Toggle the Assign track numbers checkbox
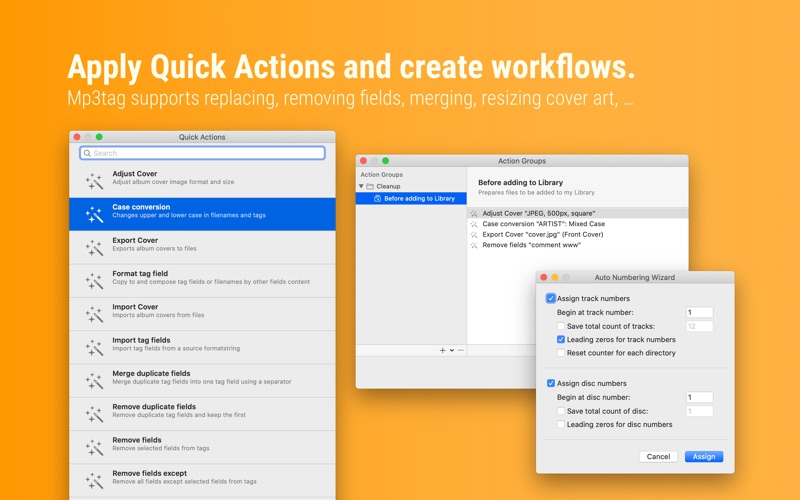The width and height of the screenshot is (800, 500). pyautogui.click(x=551, y=298)
